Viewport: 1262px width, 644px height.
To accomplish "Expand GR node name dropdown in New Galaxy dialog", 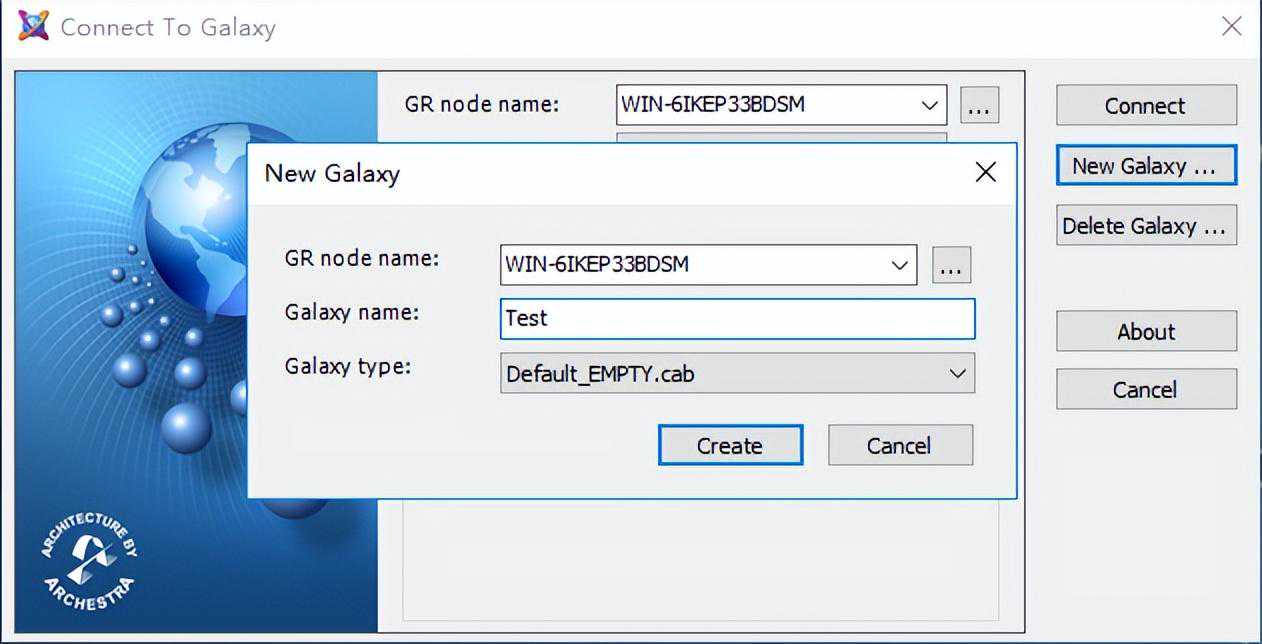I will [x=900, y=265].
